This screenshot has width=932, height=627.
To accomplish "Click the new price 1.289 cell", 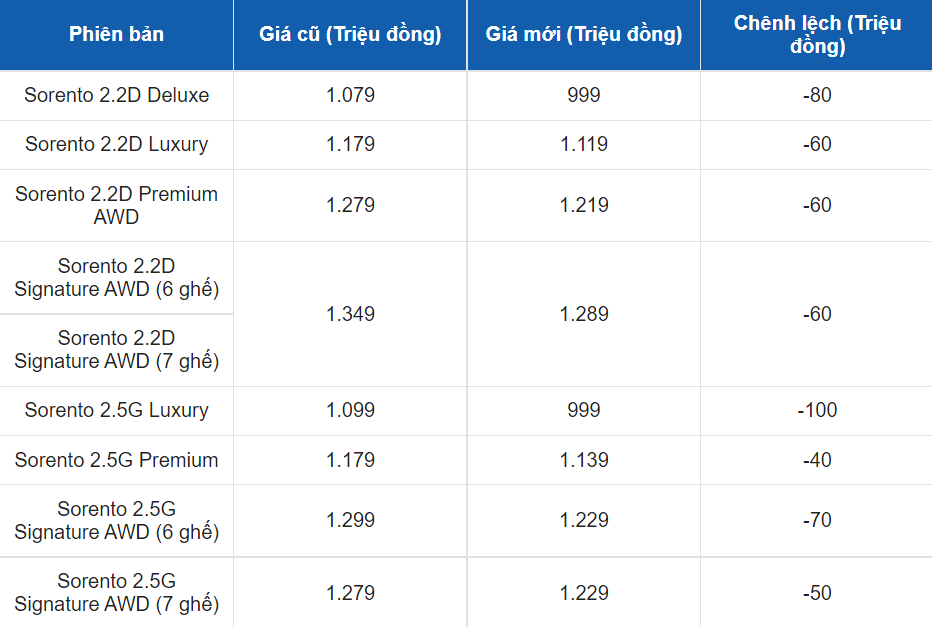I will pos(584,314).
